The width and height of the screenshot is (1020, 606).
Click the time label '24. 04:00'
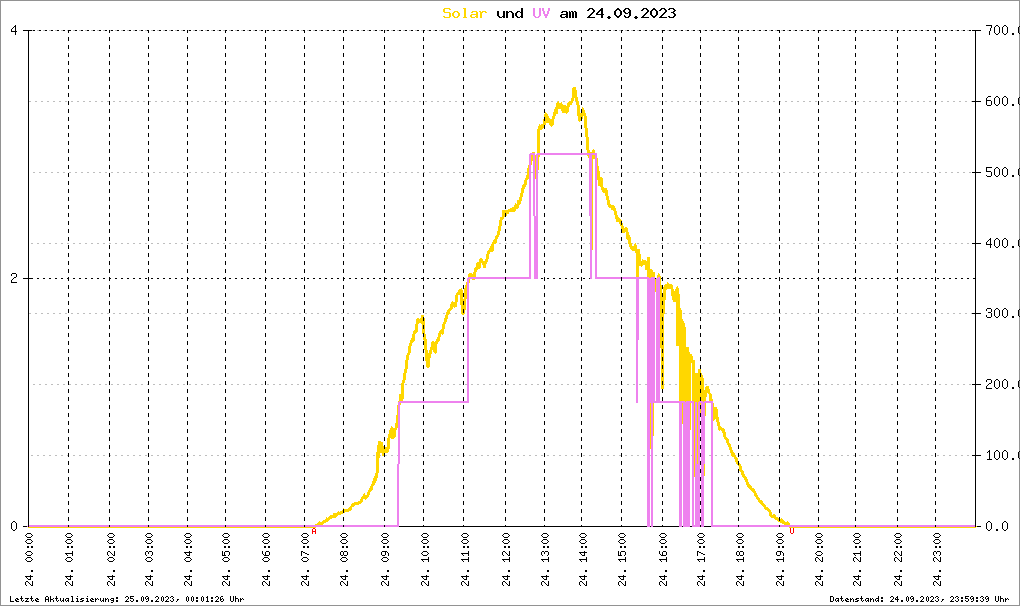(x=189, y=560)
